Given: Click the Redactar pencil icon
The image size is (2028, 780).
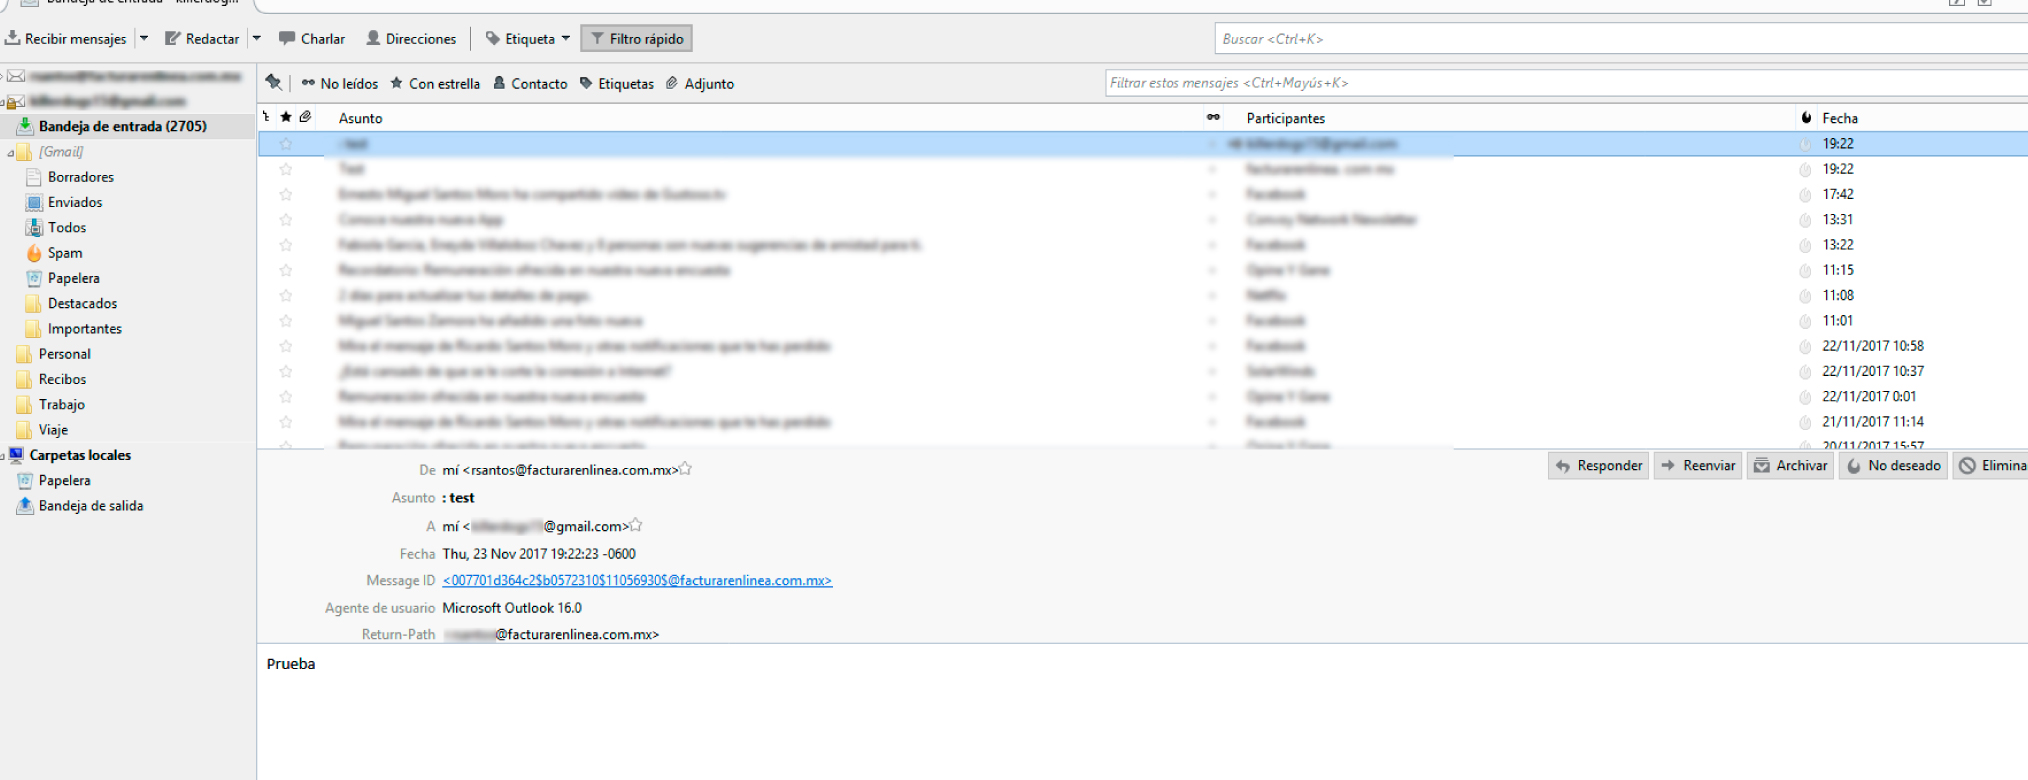Looking at the screenshot, I should click(x=173, y=38).
